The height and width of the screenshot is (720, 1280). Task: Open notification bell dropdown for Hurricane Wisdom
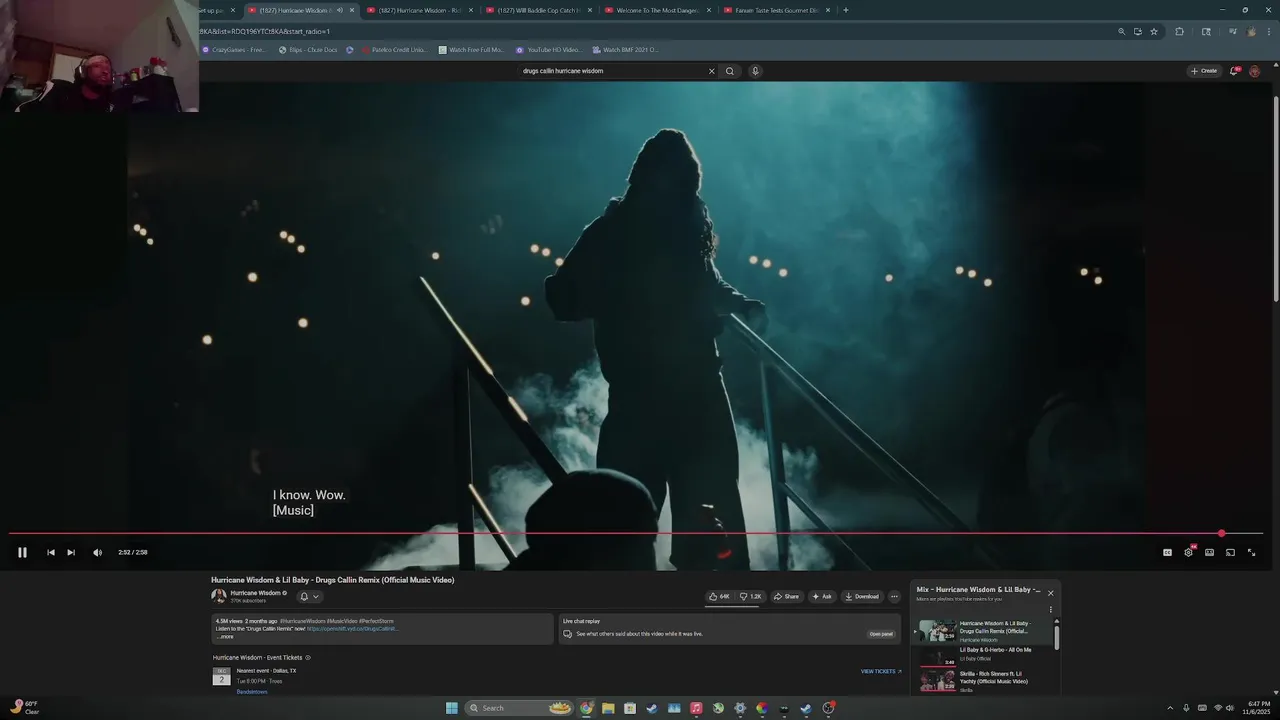tap(309, 596)
